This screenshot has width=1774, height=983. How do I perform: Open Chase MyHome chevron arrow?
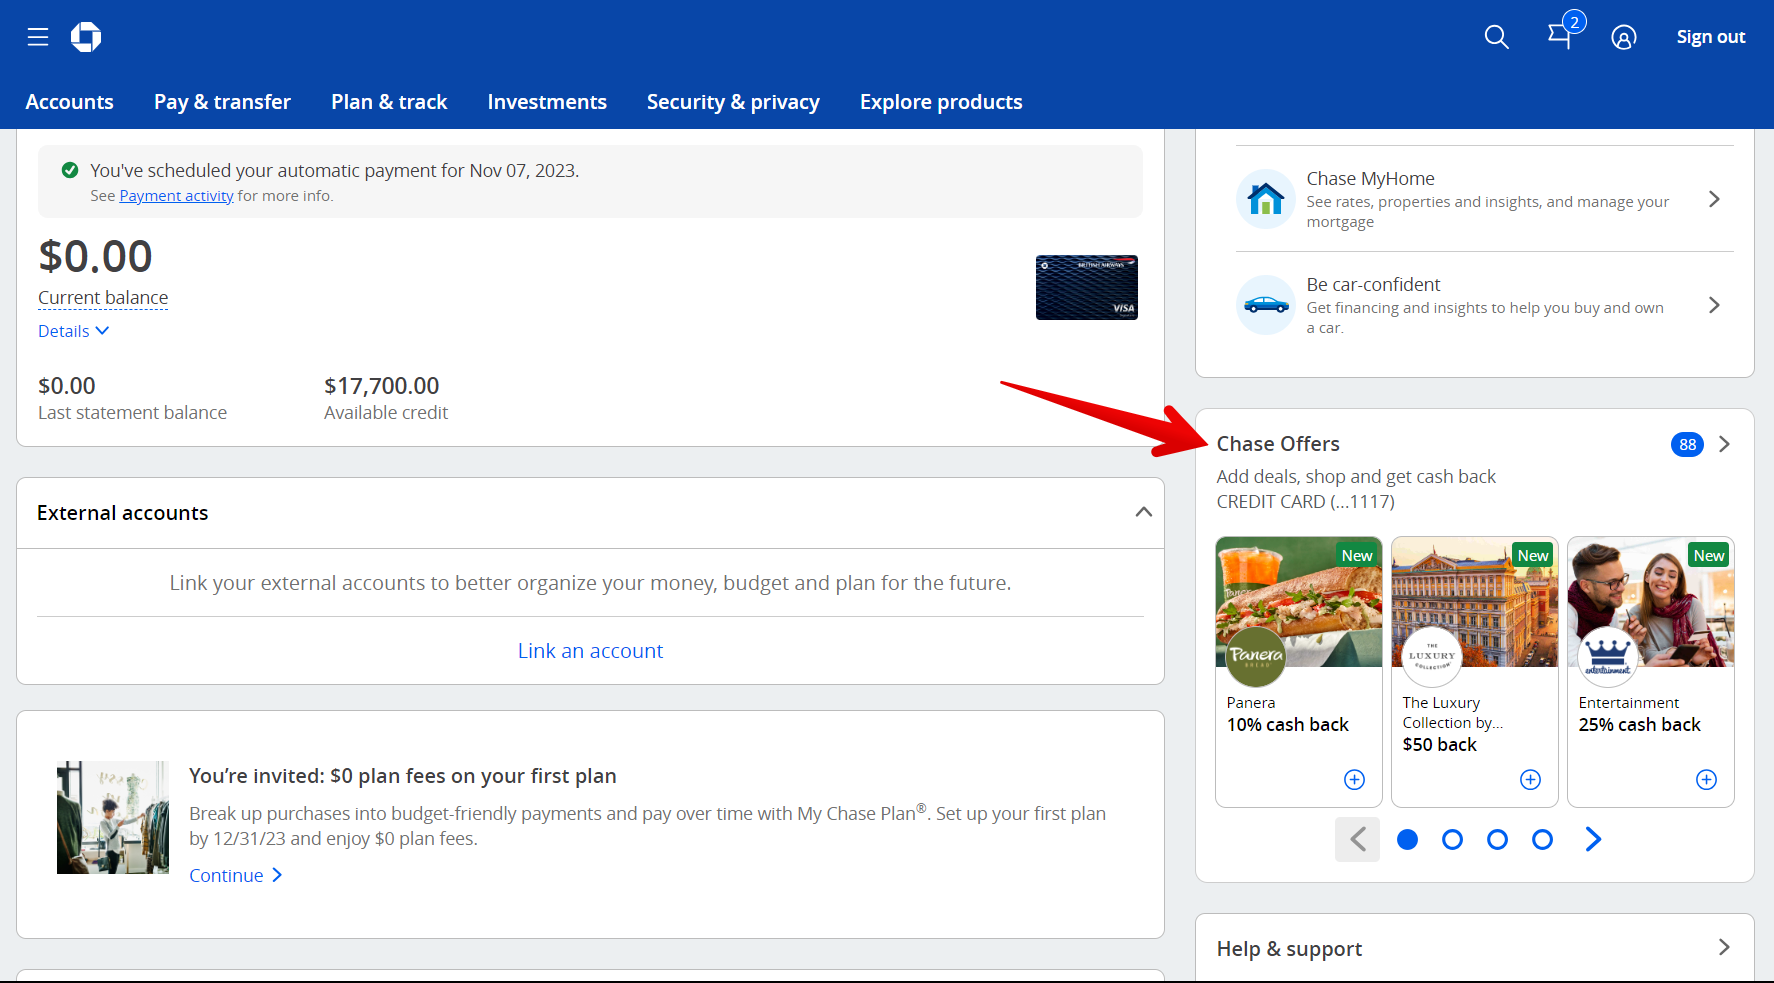1714,199
